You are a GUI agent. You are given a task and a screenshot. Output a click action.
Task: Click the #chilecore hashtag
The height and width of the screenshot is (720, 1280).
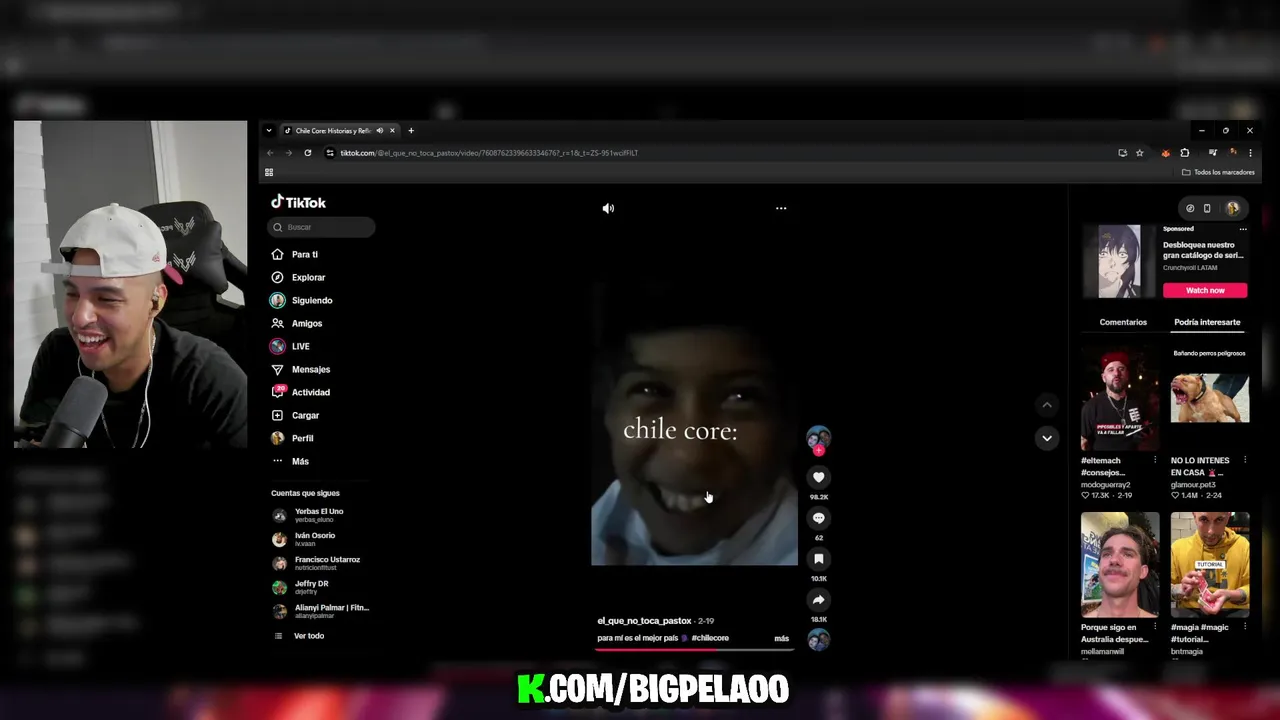[710, 638]
